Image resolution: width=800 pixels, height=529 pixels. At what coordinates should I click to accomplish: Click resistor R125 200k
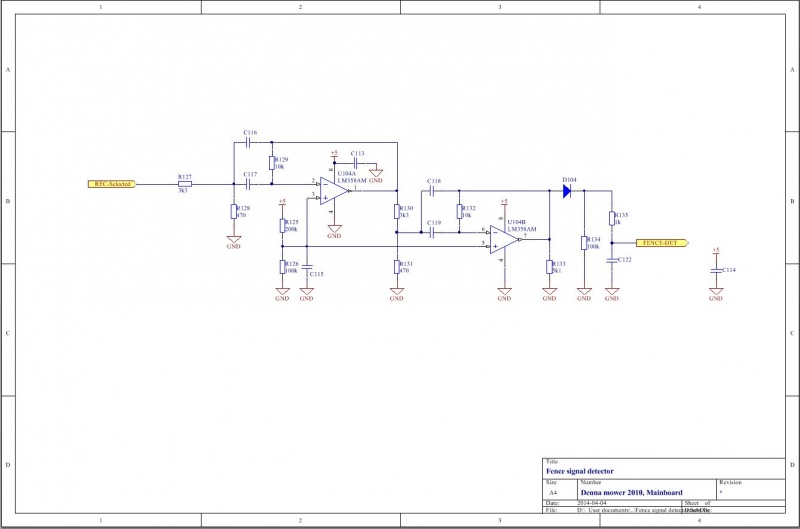[x=282, y=226]
